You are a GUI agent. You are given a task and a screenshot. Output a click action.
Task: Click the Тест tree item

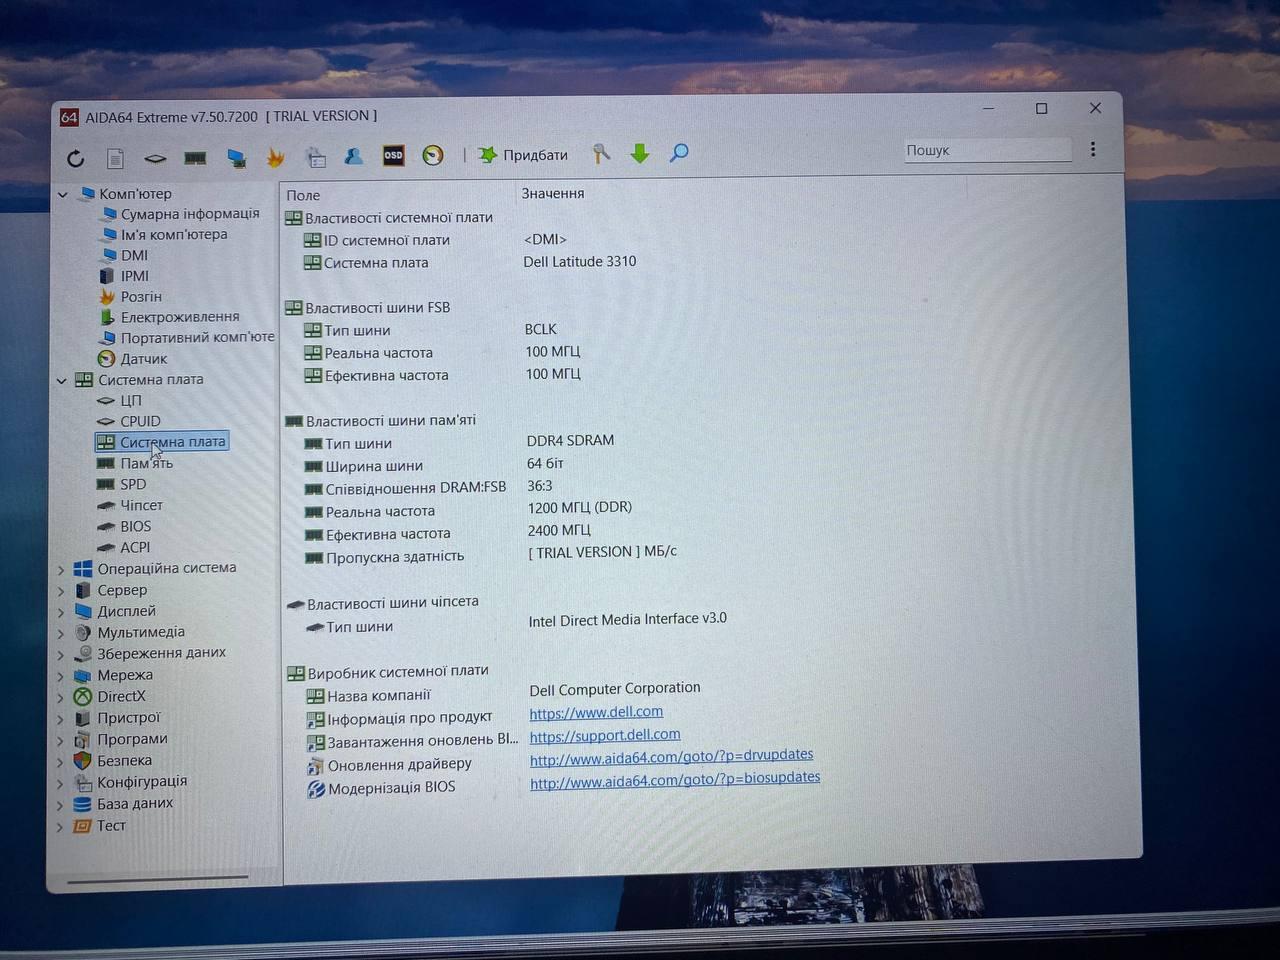pos(111,825)
